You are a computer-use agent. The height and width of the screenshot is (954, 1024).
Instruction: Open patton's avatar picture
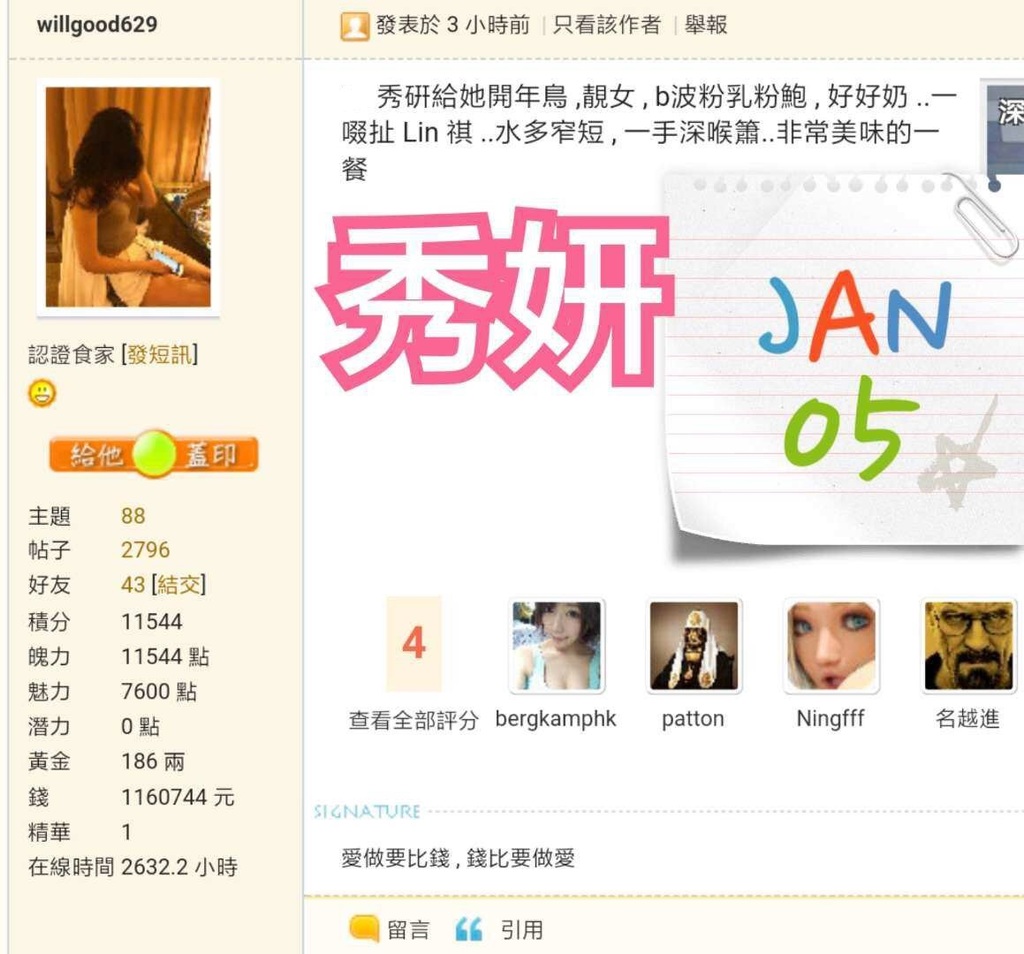(694, 646)
